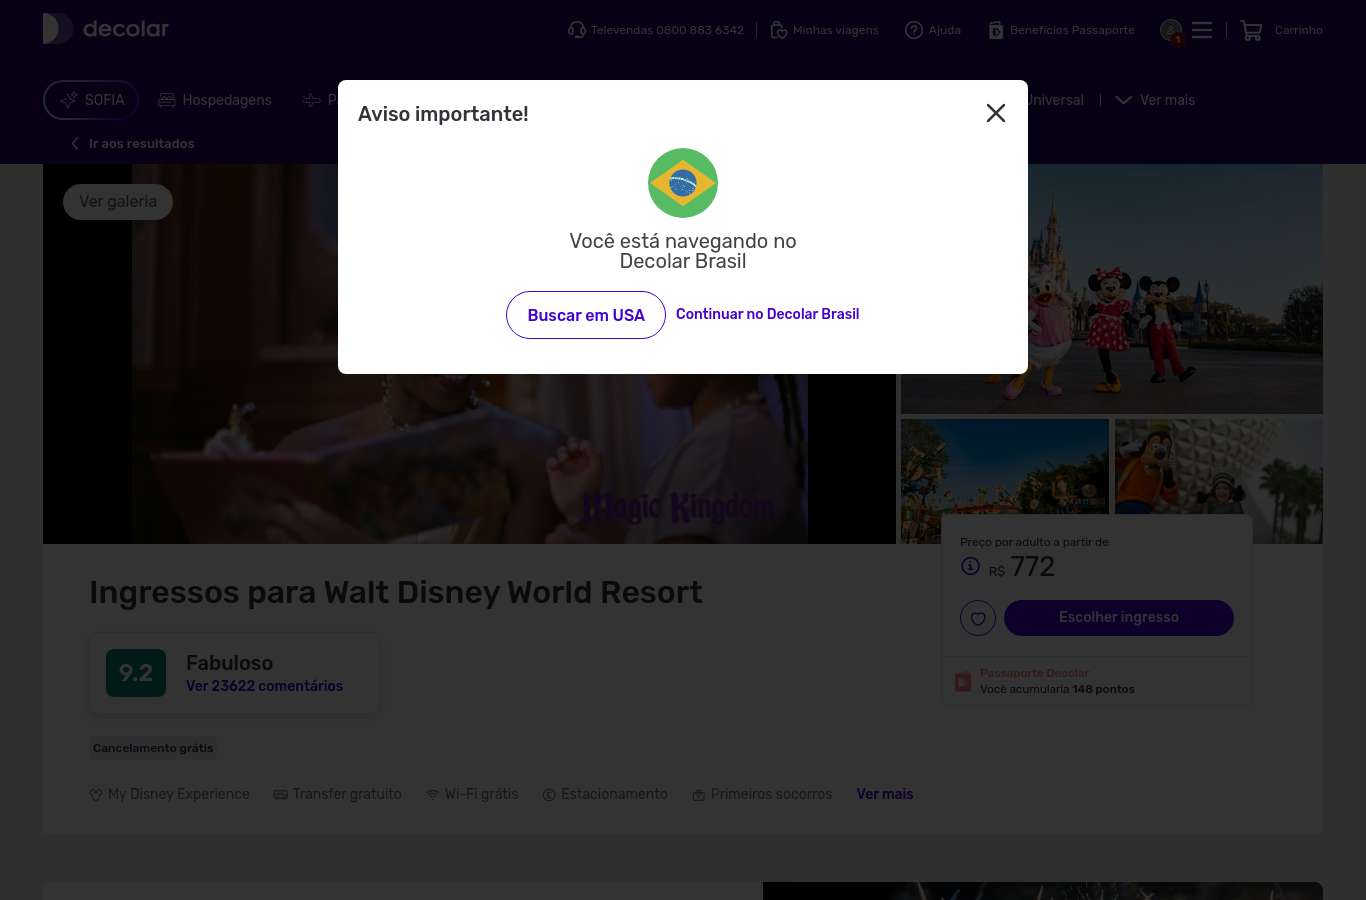
Task: Click the Passaporte Decolar text
Action: coord(1034,673)
